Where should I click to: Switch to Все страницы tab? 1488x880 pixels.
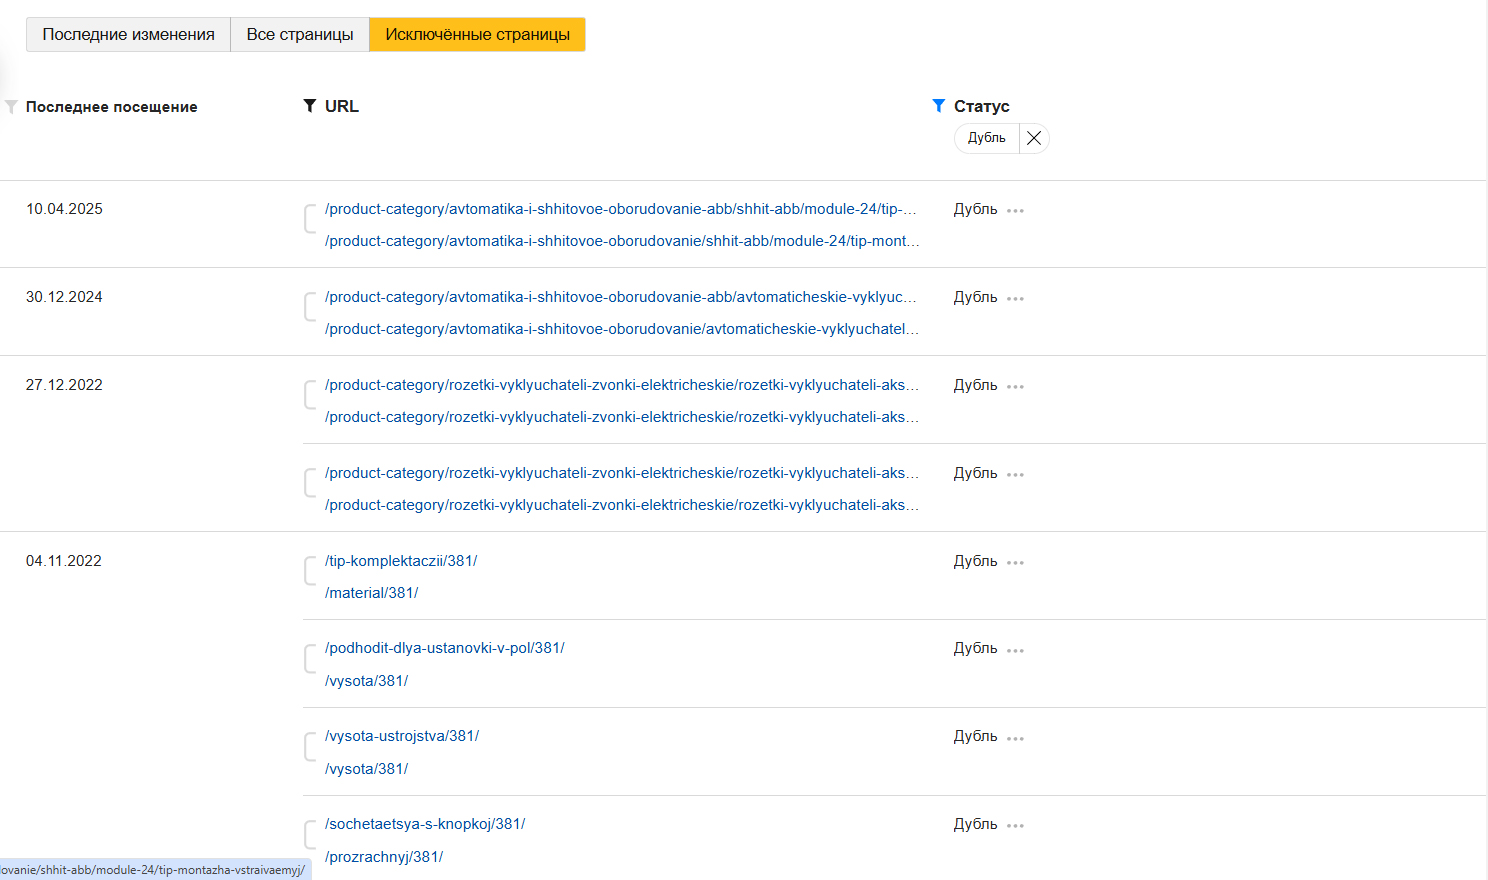[x=300, y=34]
